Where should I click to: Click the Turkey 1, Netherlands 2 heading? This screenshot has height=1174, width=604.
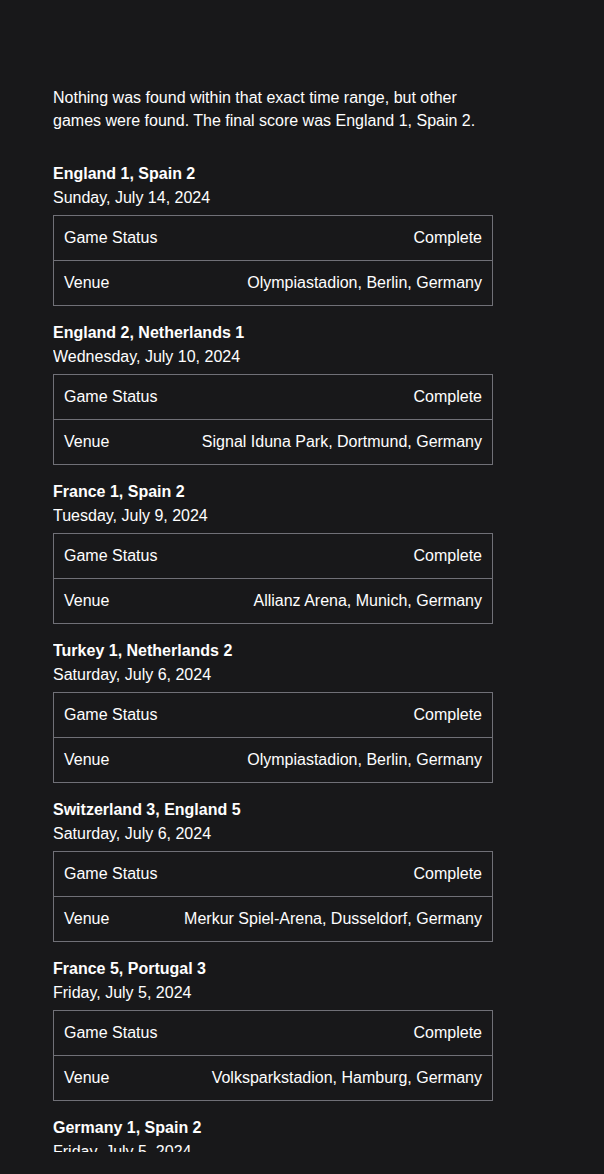coord(142,650)
